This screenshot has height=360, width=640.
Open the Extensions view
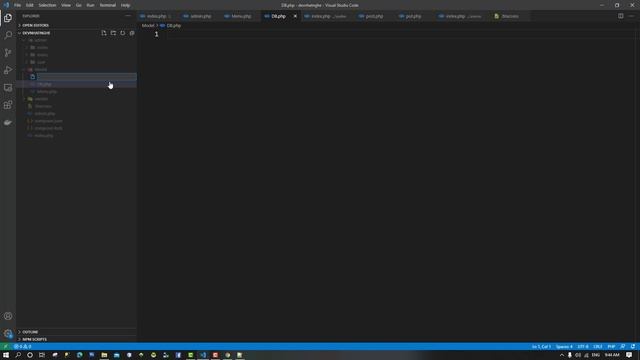coord(8,105)
